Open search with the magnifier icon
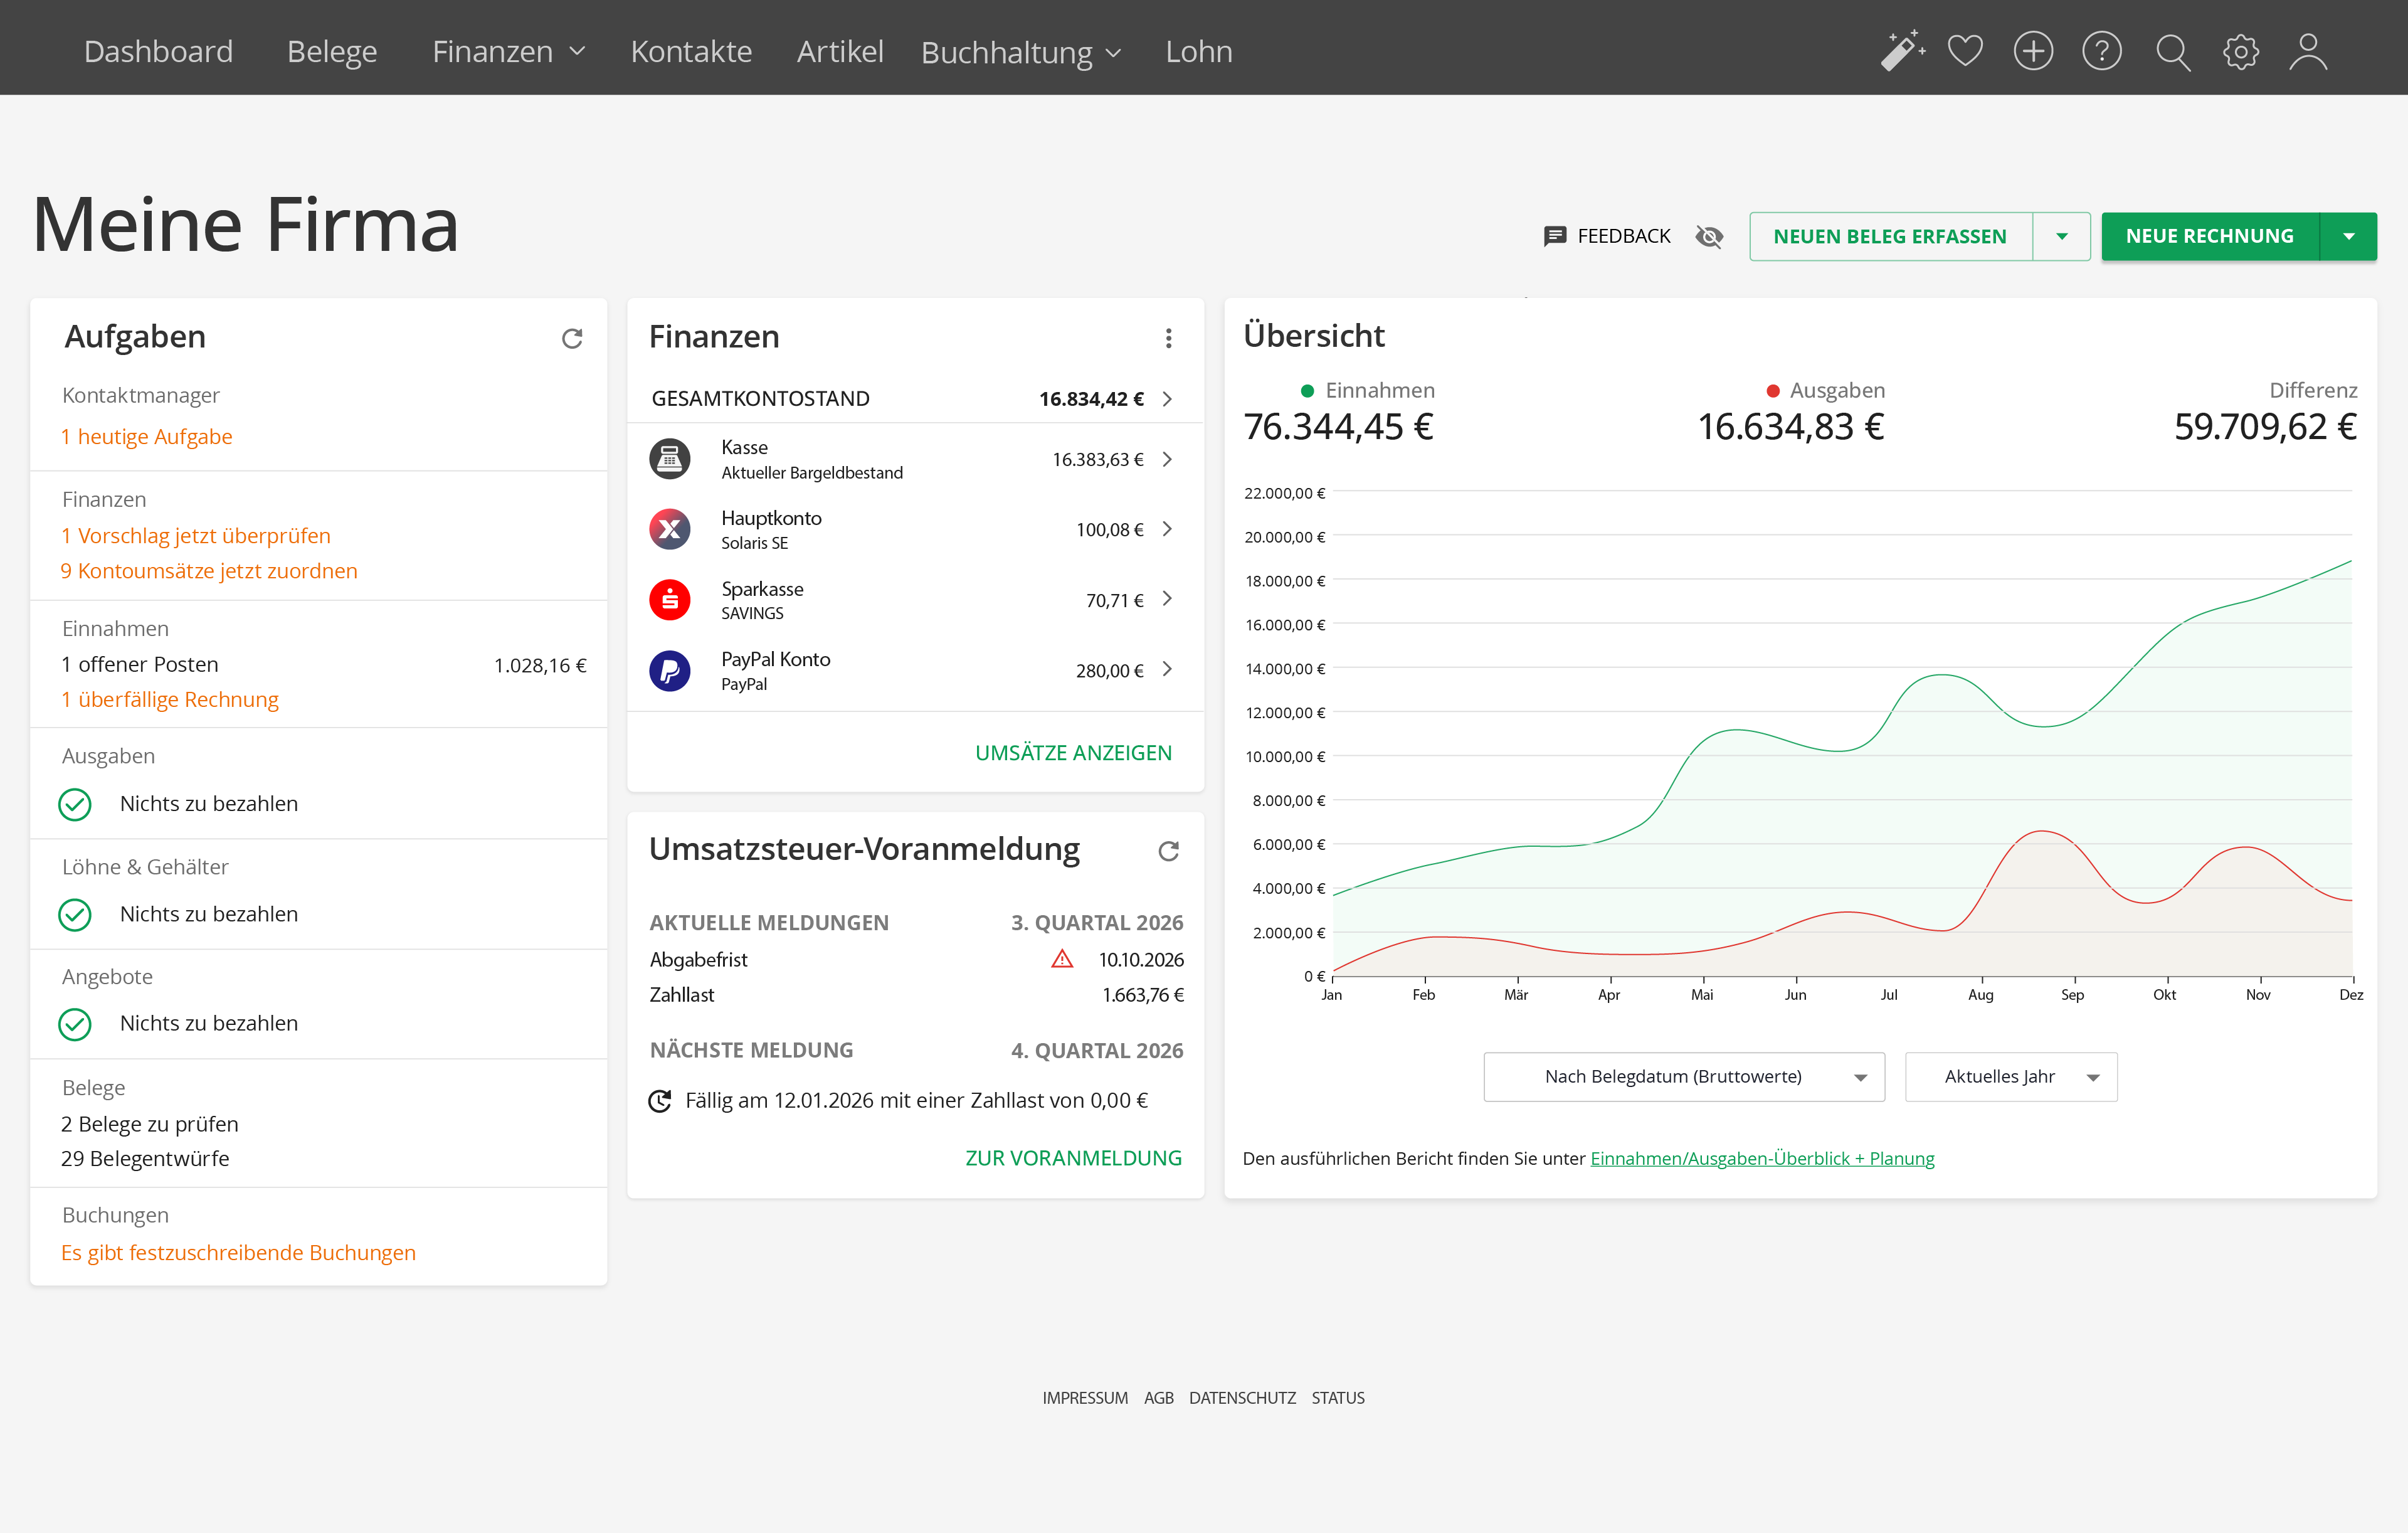 tap(2172, 51)
